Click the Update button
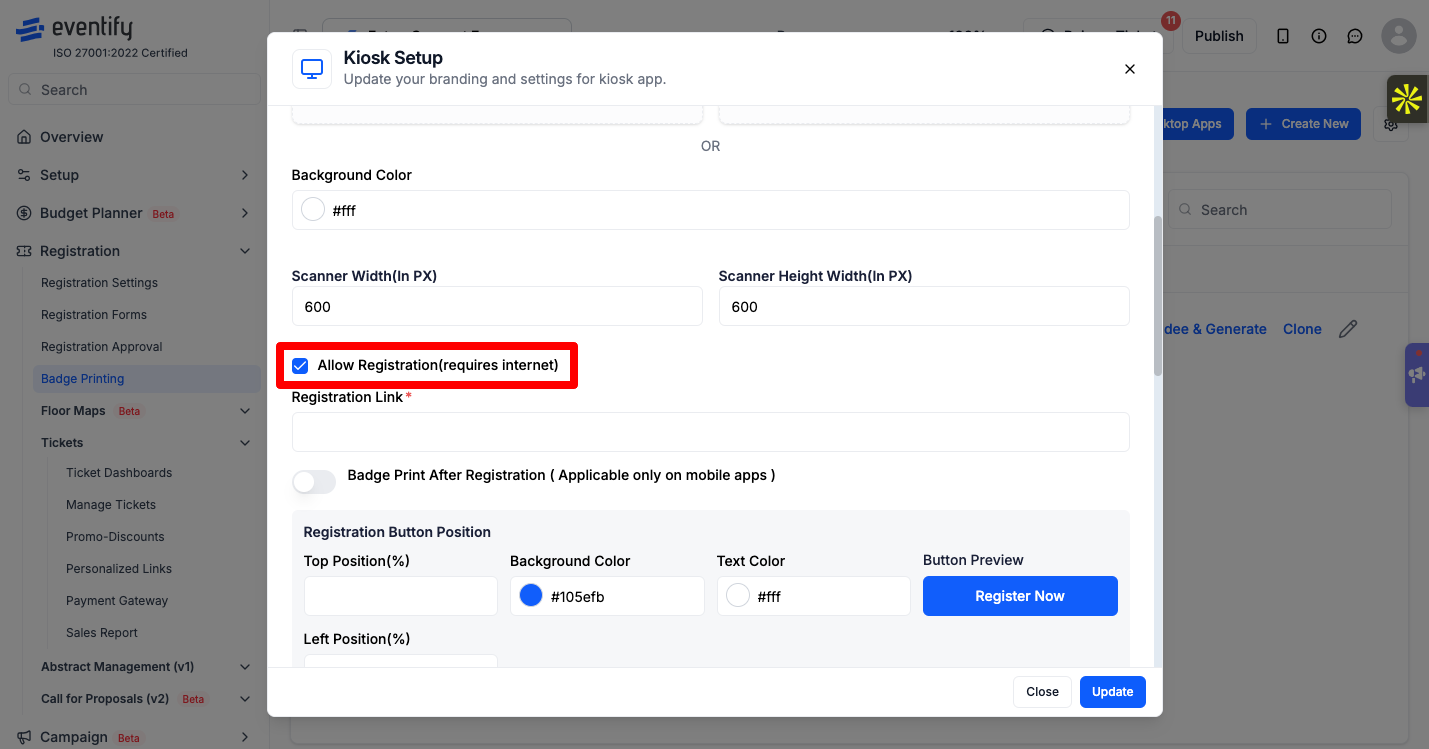The height and width of the screenshot is (749, 1429). pyautogui.click(x=1113, y=692)
